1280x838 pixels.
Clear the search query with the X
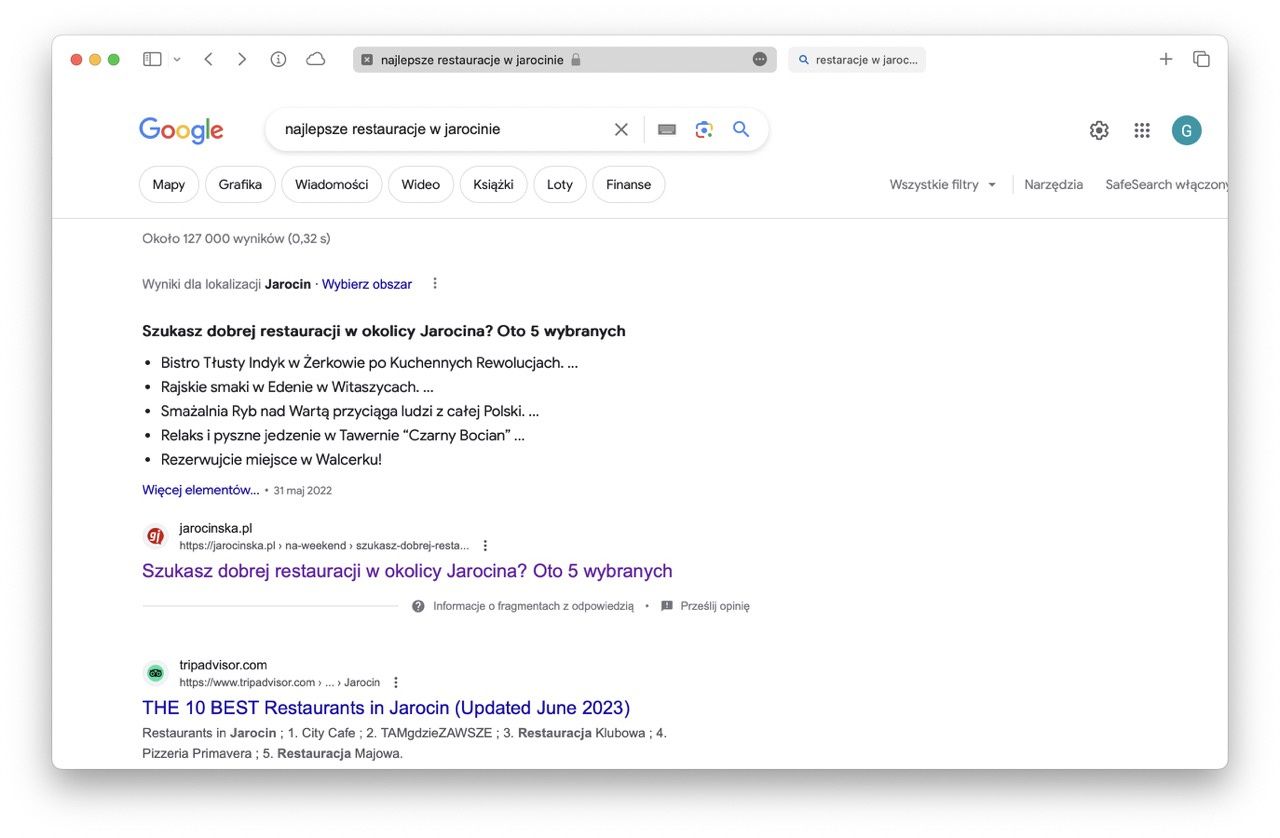[x=621, y=129]
